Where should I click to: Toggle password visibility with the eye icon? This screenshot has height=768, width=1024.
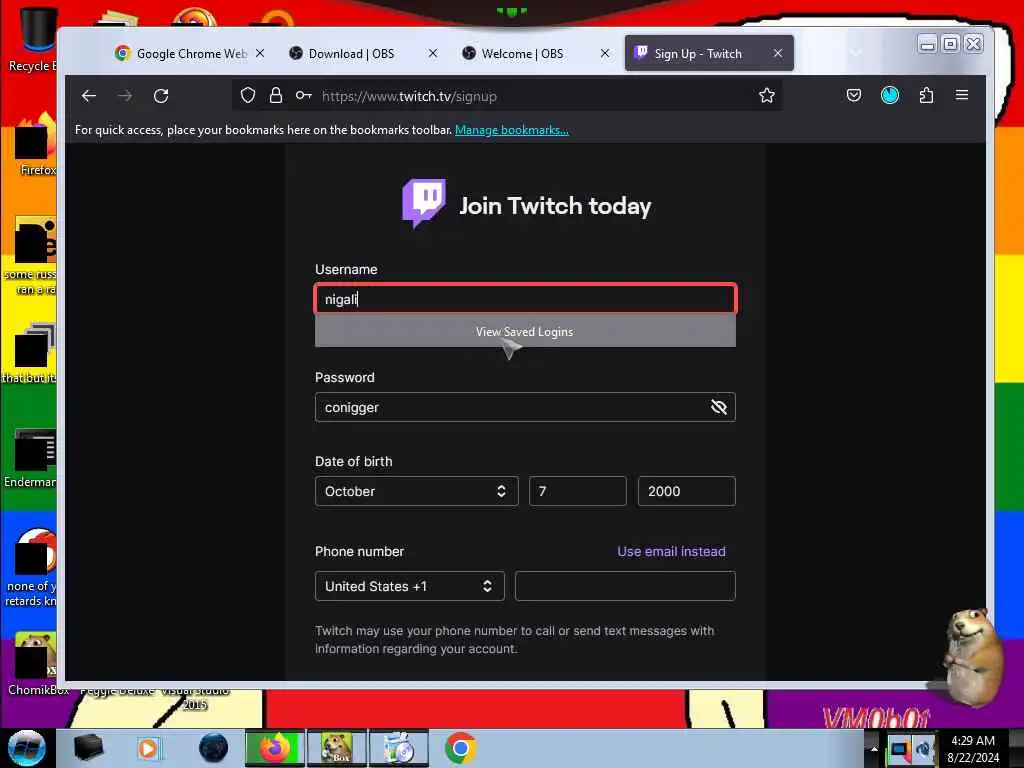[718, 407]
